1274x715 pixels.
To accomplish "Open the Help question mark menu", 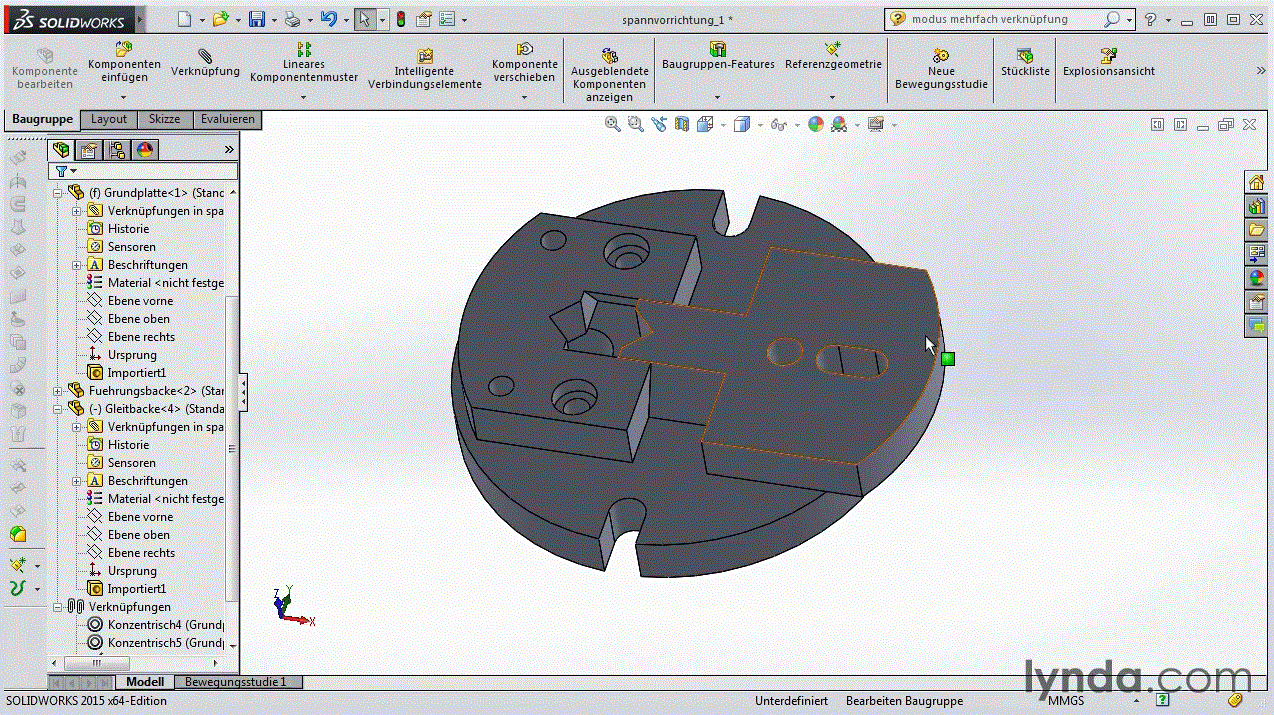I will pyautogui.click(x=1151, y=19).
